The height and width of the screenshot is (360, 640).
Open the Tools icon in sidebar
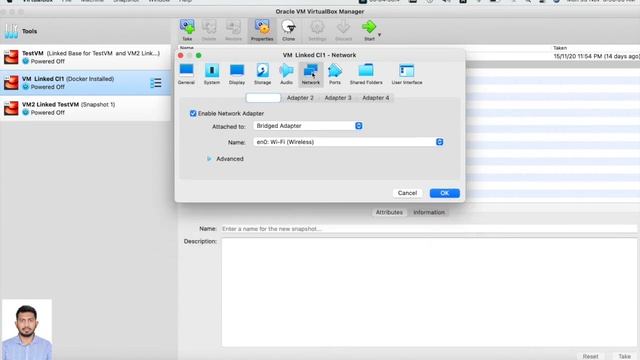tap(11, 31)
